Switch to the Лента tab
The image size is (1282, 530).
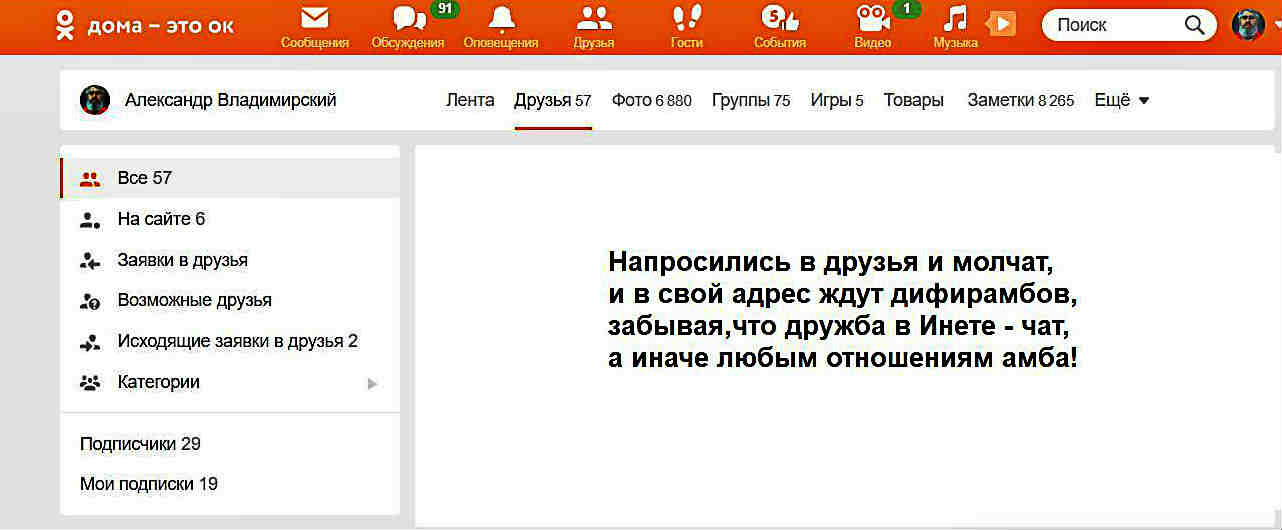470,100
